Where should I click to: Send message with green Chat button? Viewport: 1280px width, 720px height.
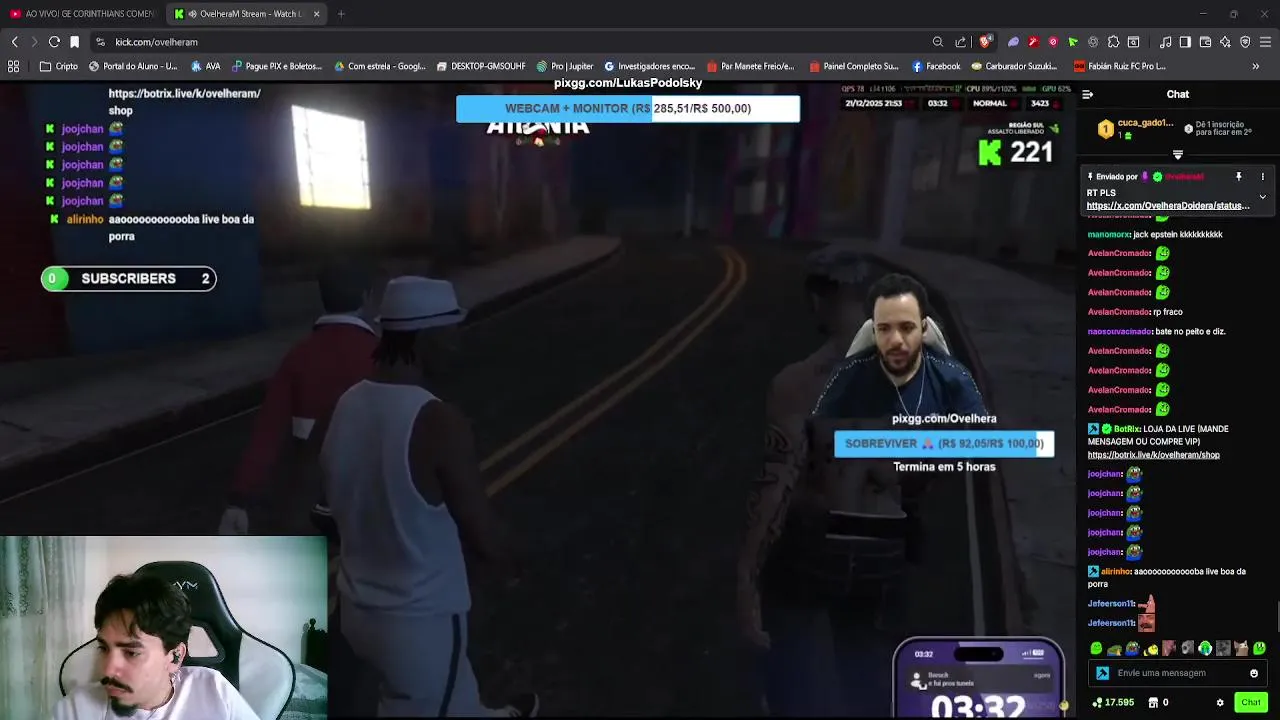(1251, 703)
